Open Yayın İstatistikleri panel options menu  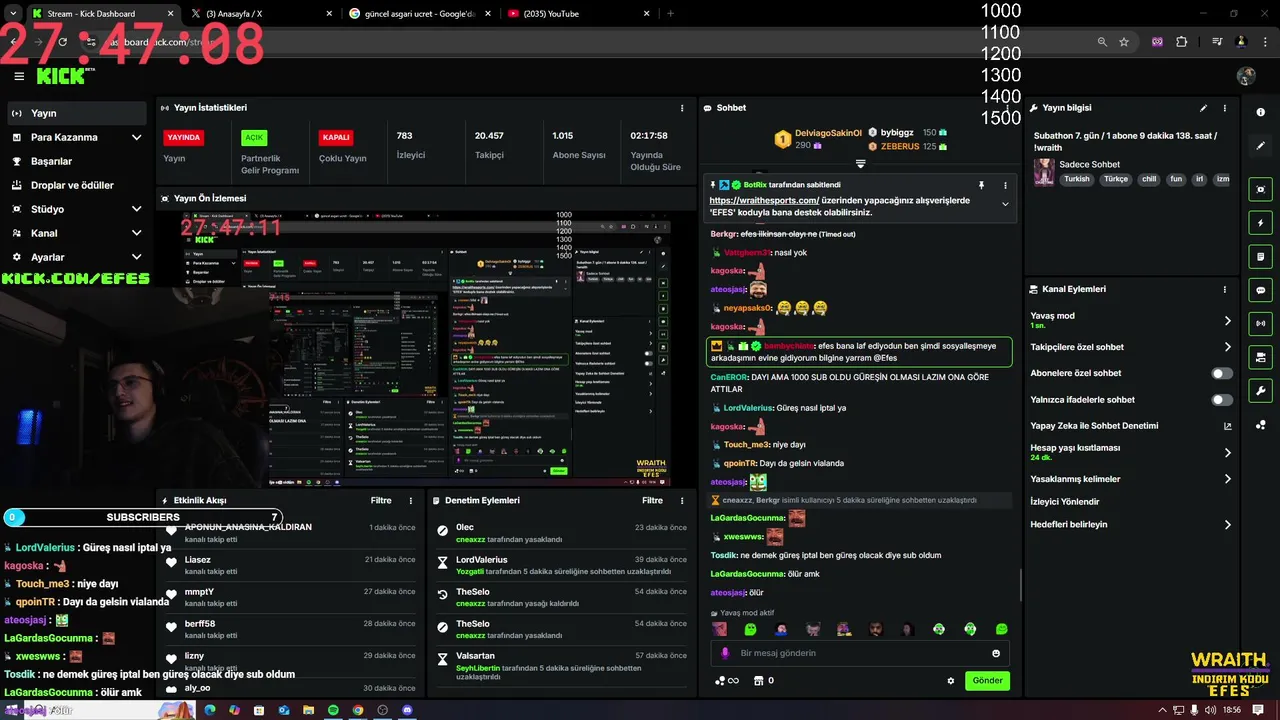(683, 108)
